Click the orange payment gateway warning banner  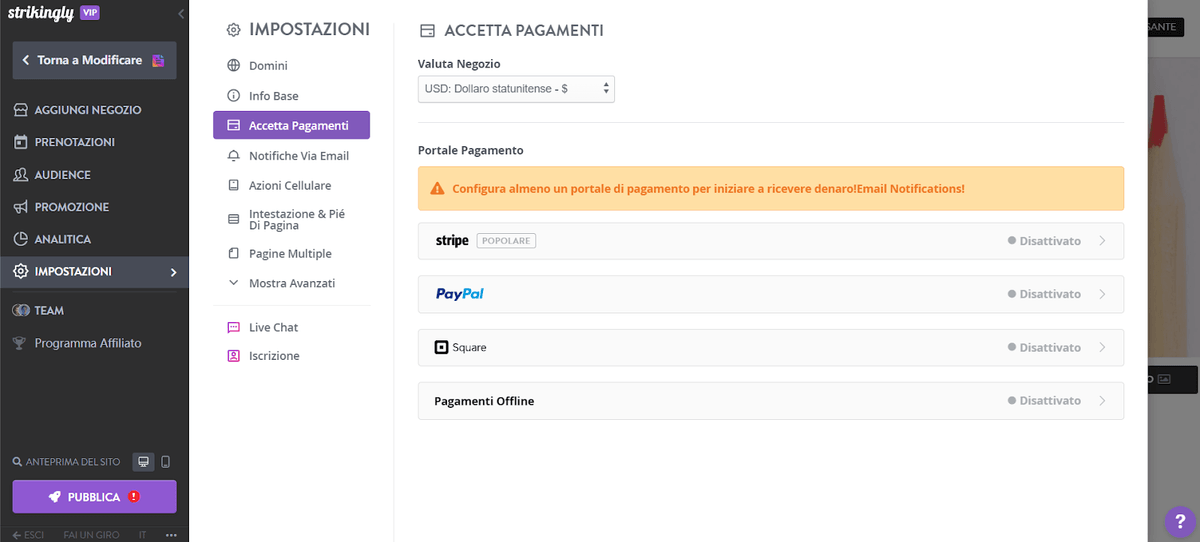(771, 188)
